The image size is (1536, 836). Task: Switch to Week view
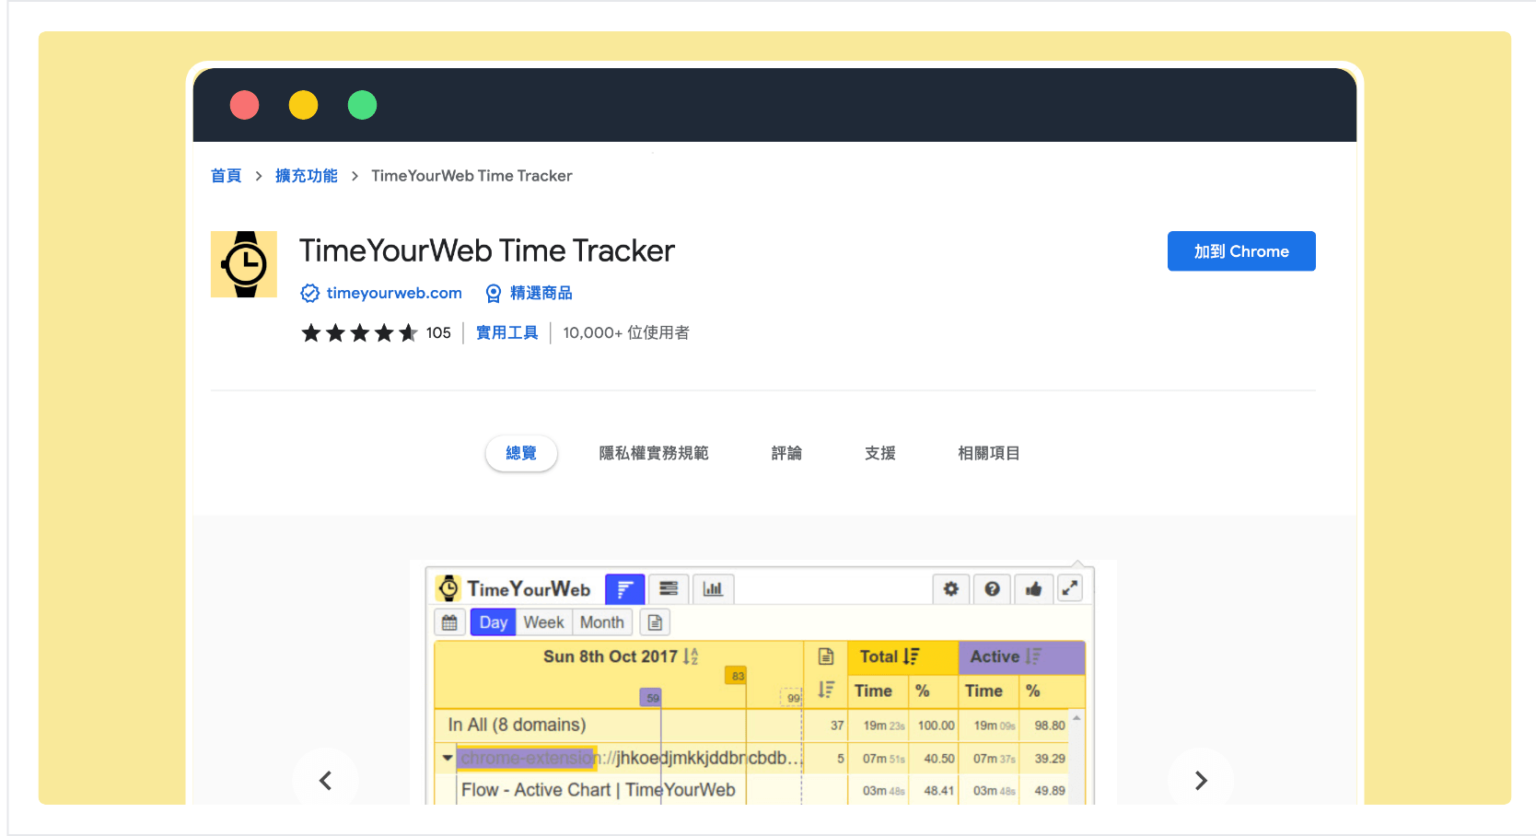[x=544, y=621]
